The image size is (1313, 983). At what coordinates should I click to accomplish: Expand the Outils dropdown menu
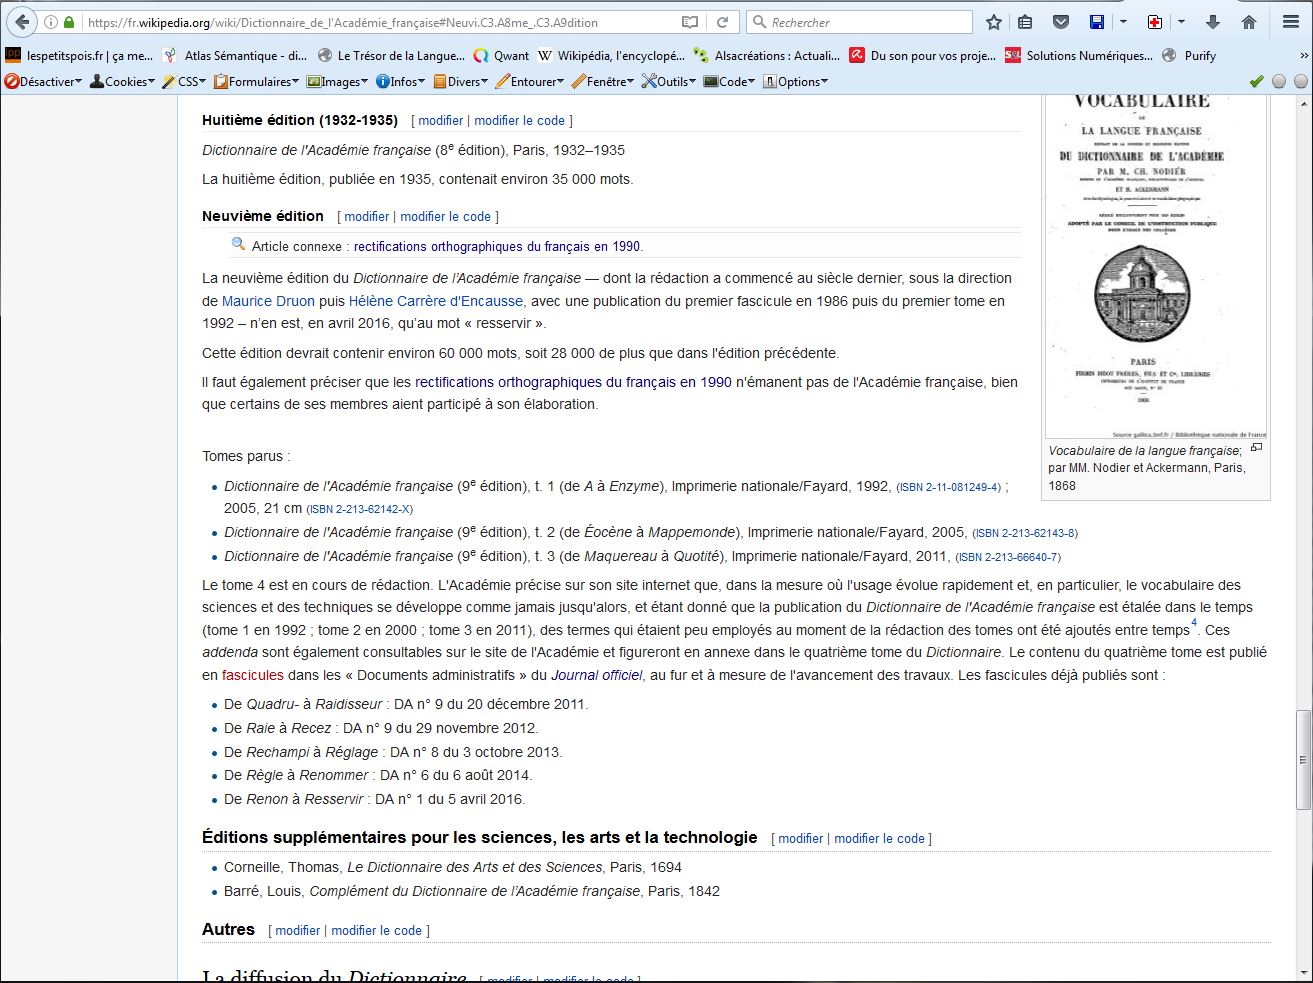click(671, 82)
